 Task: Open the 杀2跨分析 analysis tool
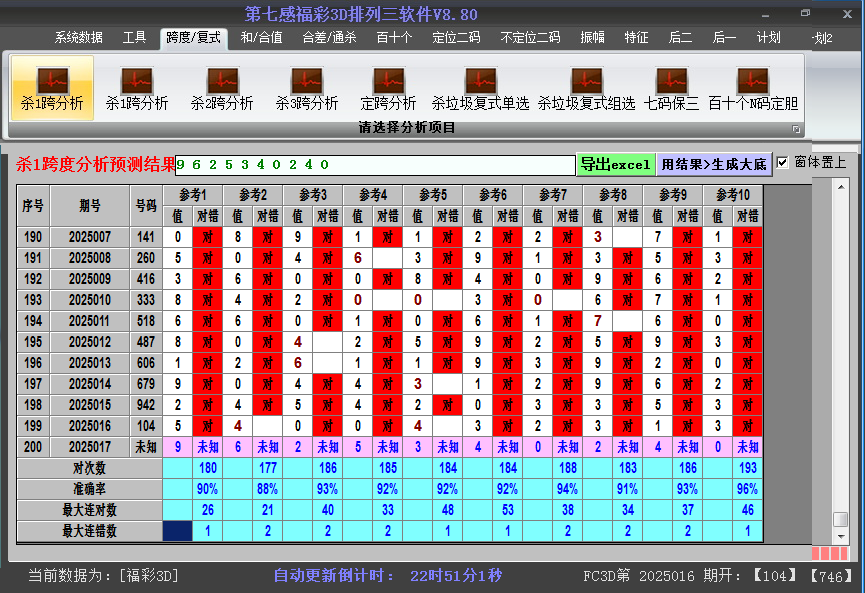pyautogui.click(x=222, y=88)
